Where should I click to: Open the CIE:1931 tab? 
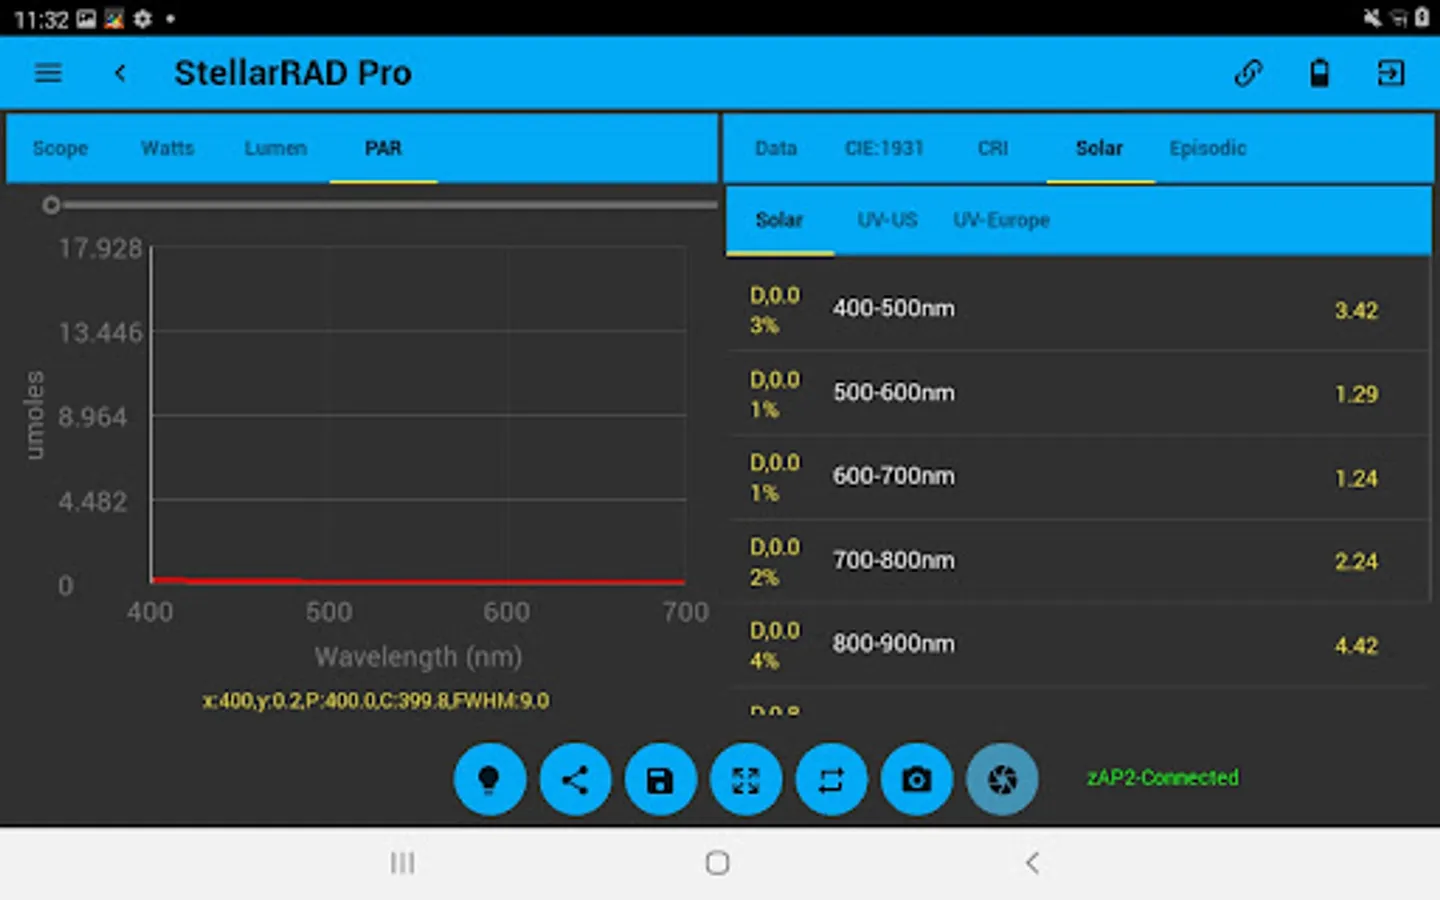tap(884, 148)
